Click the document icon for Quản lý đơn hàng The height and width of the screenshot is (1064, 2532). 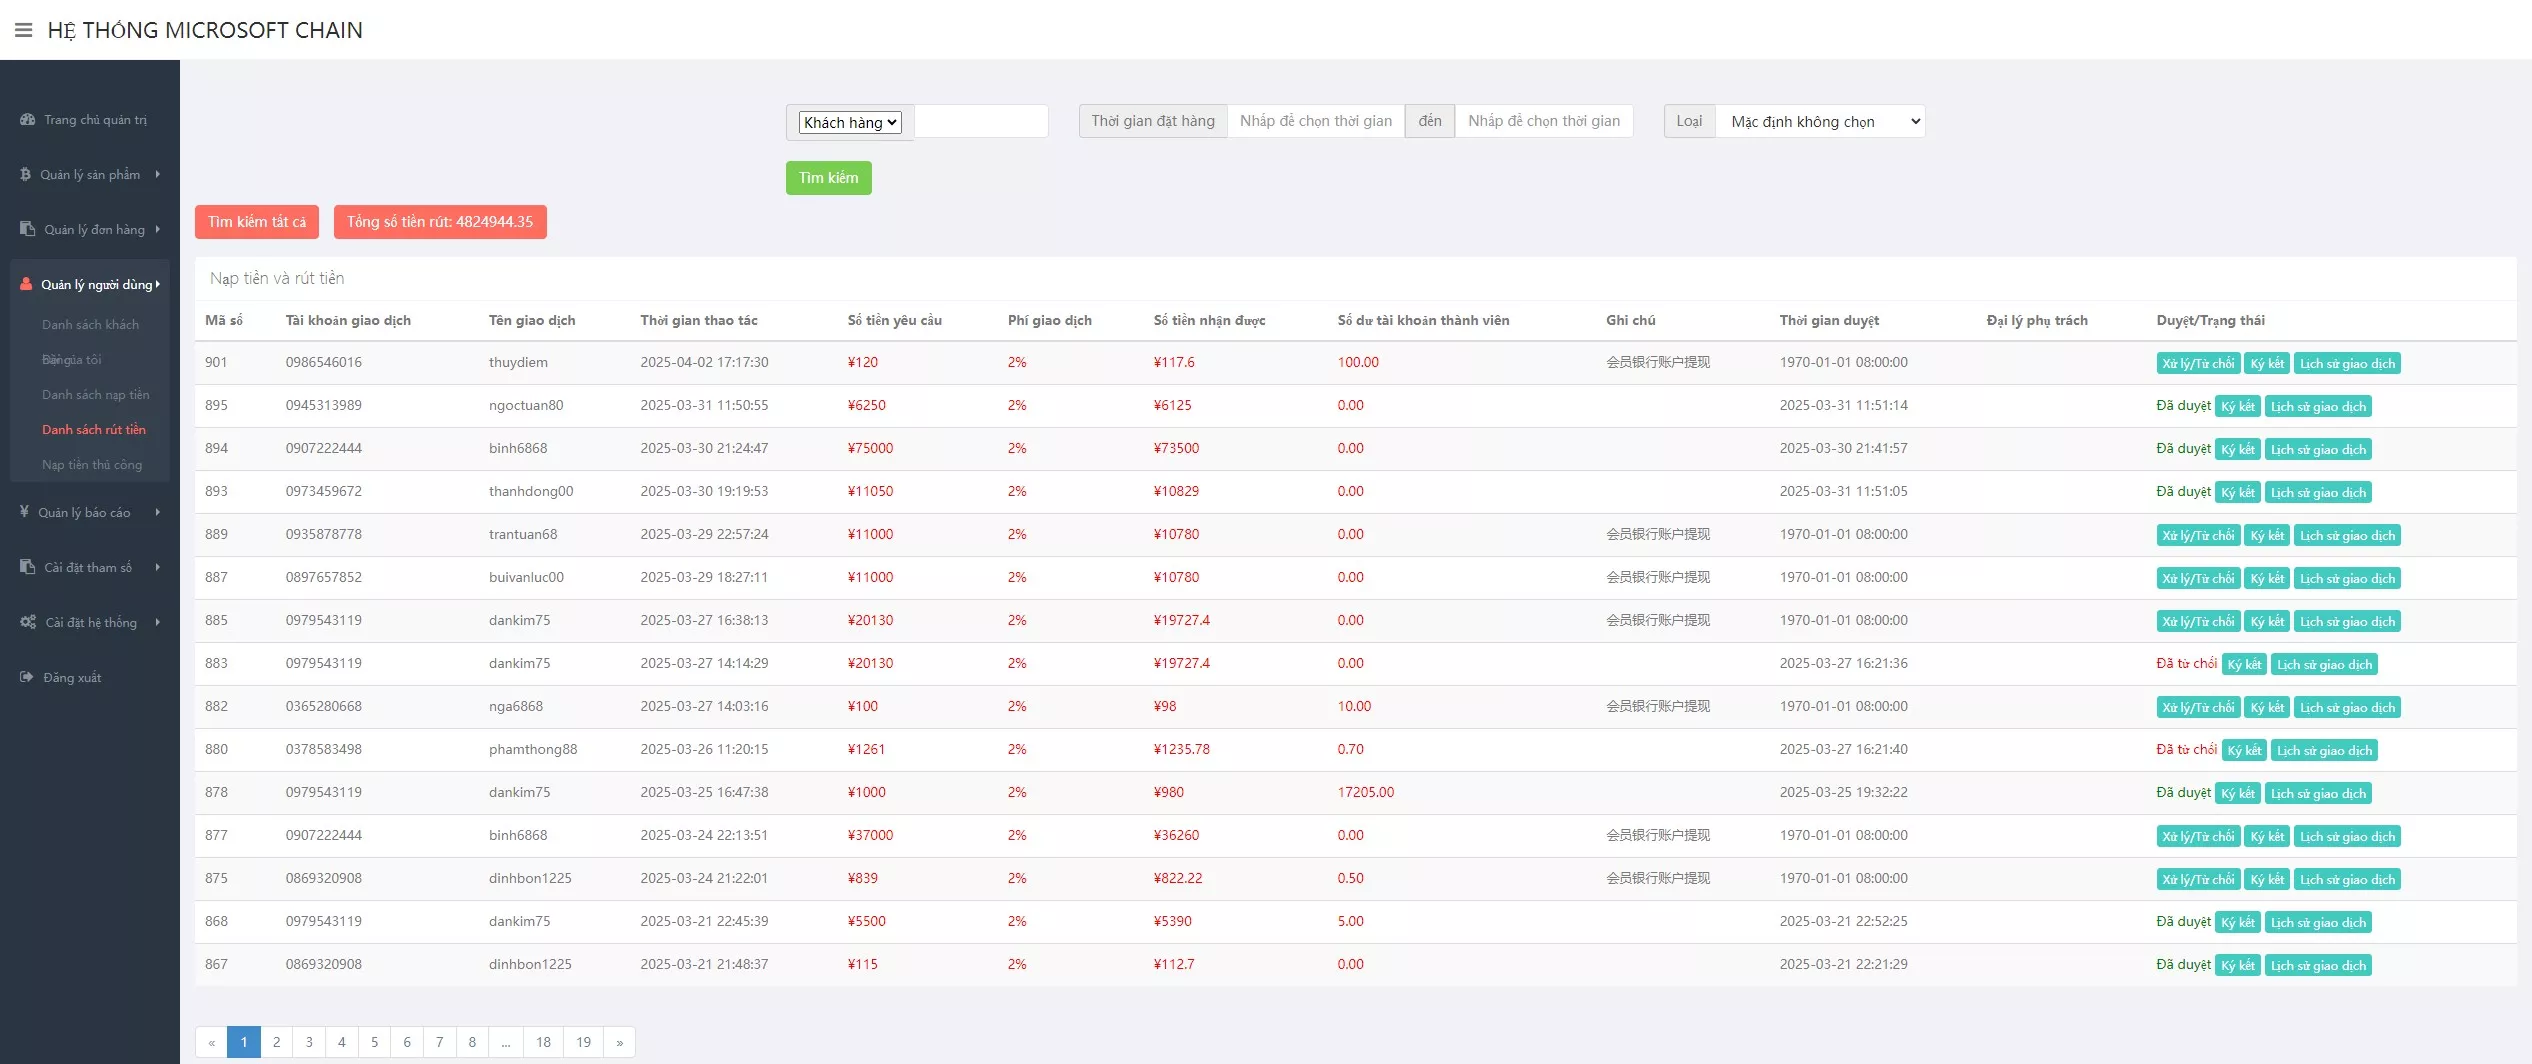click(x=27, y=229)
